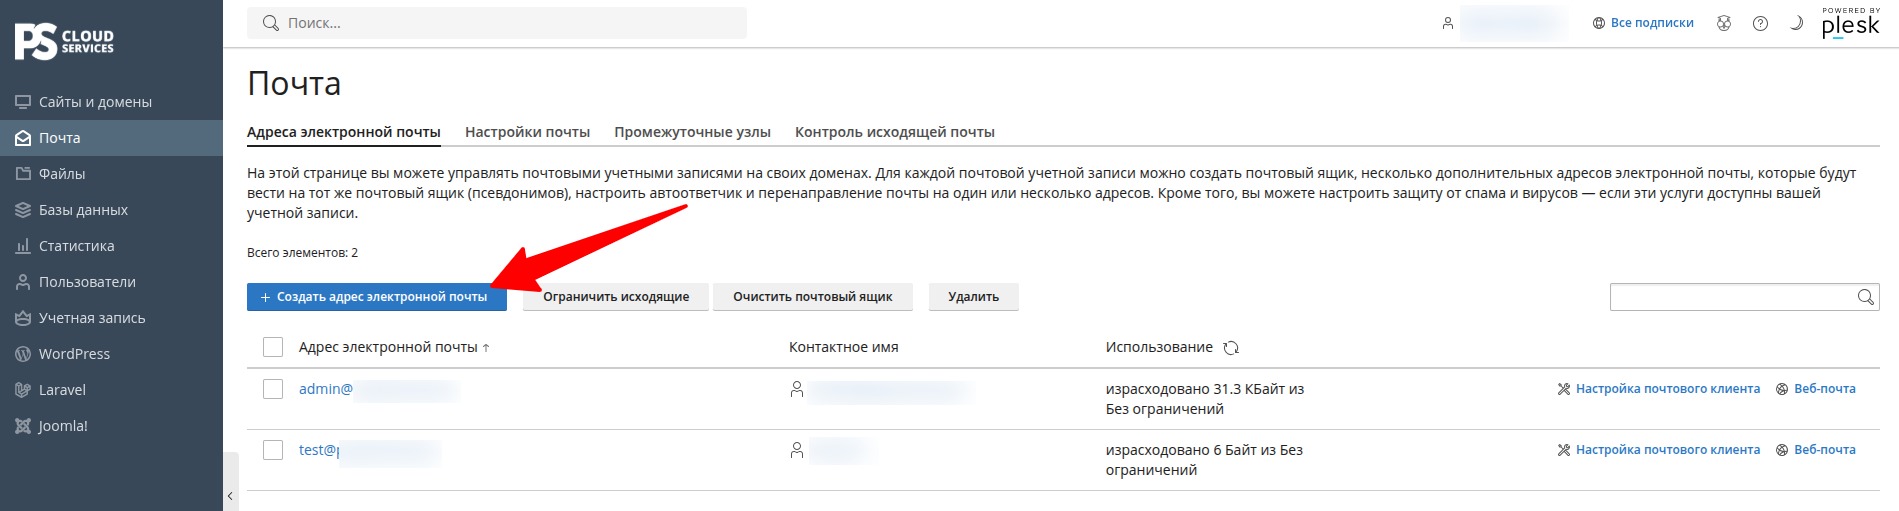
Task: Select all email addresses checkbox
Action: click(273, 347)
